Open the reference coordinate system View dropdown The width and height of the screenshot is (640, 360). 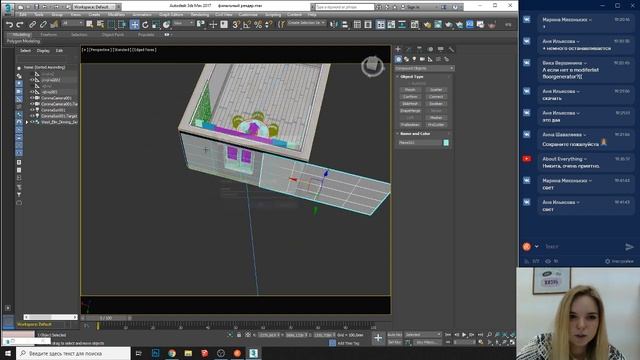(x=183, y=24)
